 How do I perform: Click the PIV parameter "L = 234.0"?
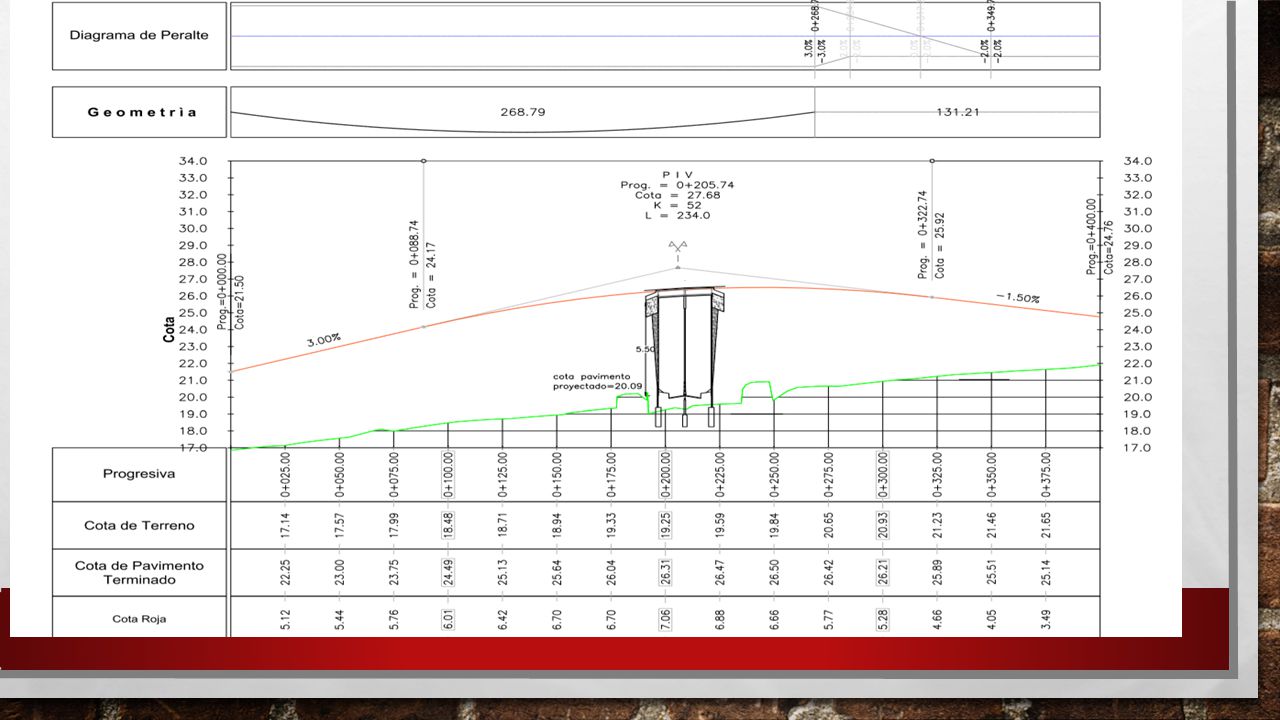677,215
